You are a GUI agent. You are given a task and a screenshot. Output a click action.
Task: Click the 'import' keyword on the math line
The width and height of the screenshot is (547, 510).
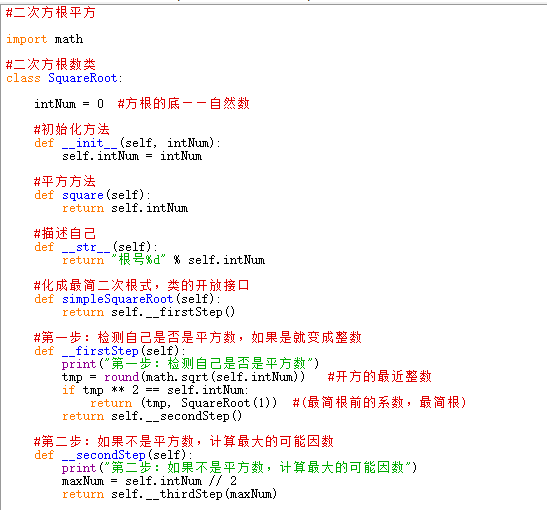point(27,39)
